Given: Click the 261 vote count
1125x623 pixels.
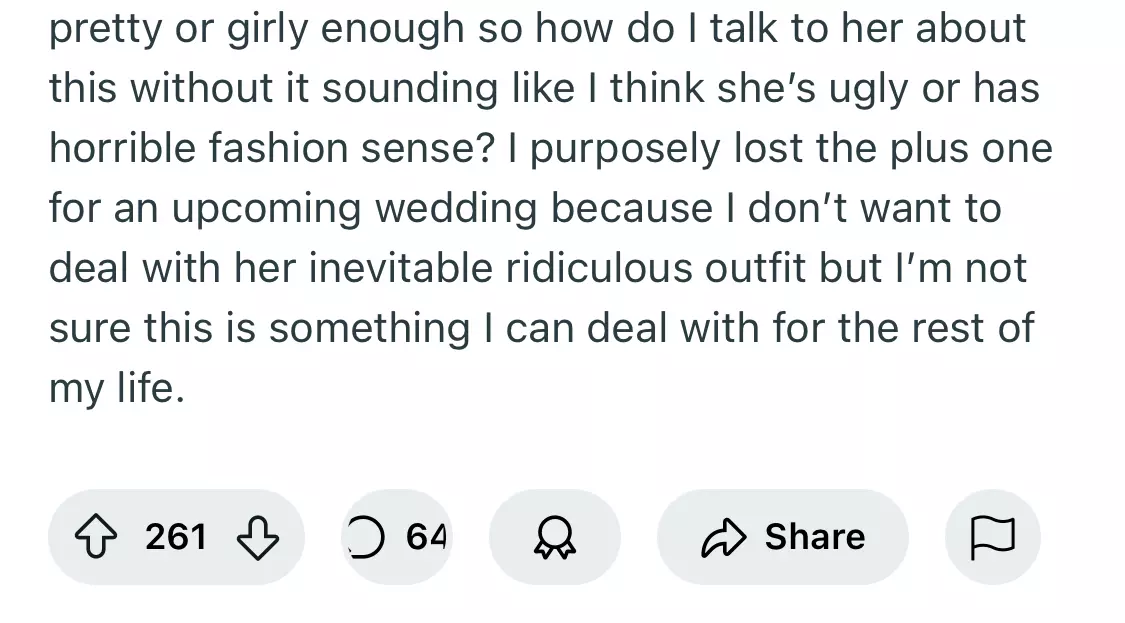Looking at the screenshot, I should pyautogui.click(x=176, y=538).
